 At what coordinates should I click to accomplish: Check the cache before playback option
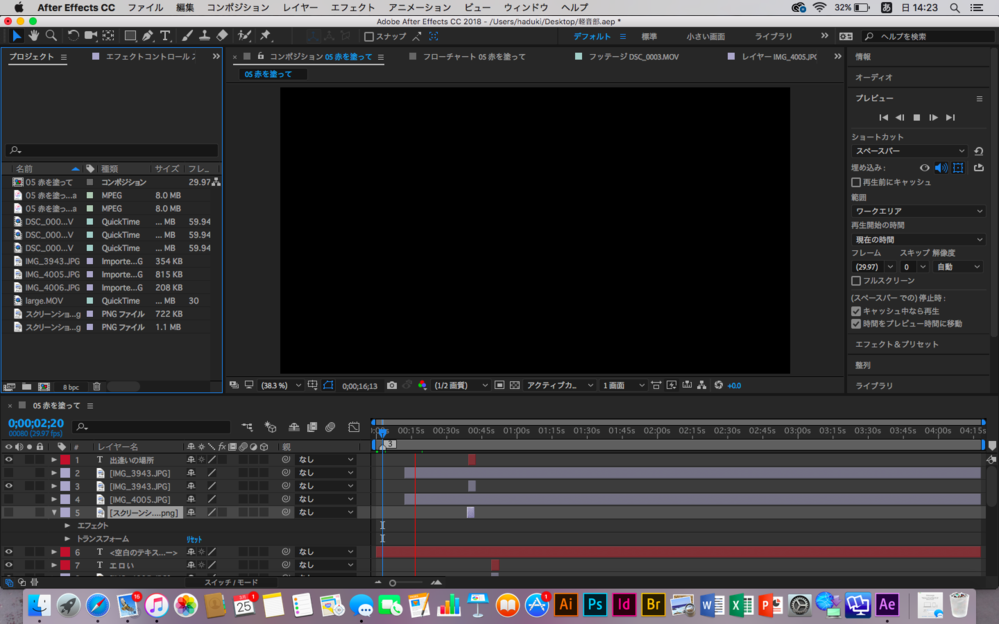click(856, 182)
